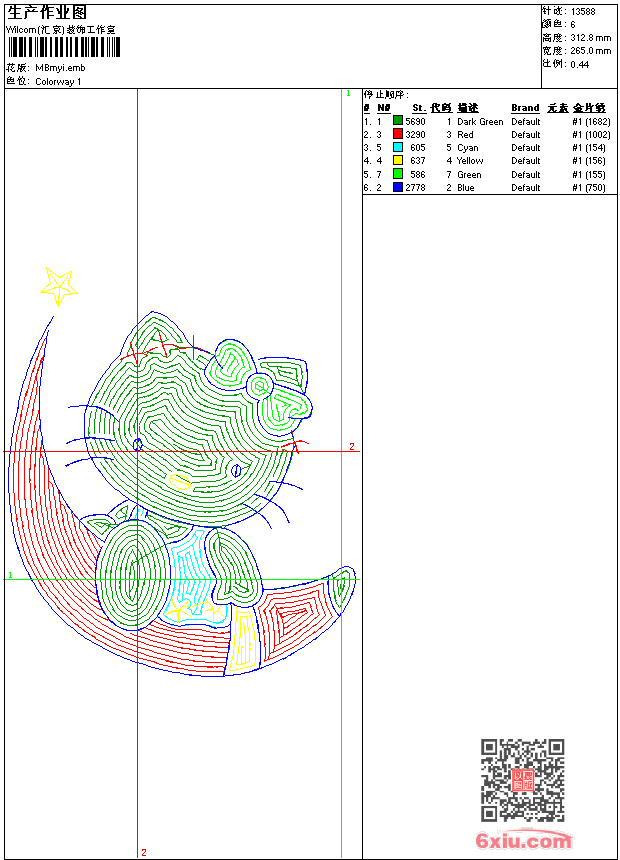This screenshot has width=620, height=860.
Task: Click the 'Brand' column header
Action: 525,108
